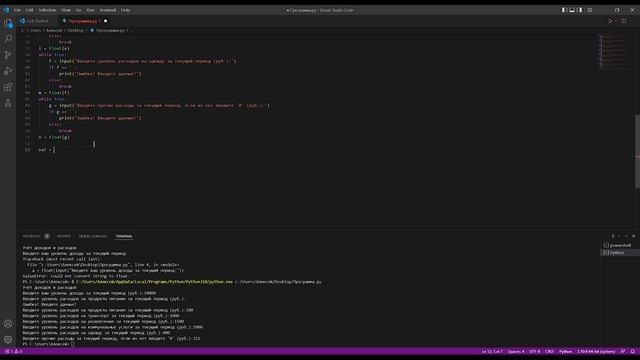Image resolution: width=640 pixels, height=360 pixels.
Task: Switch to the Debug Console panel tab
Action: pos(93,236)
